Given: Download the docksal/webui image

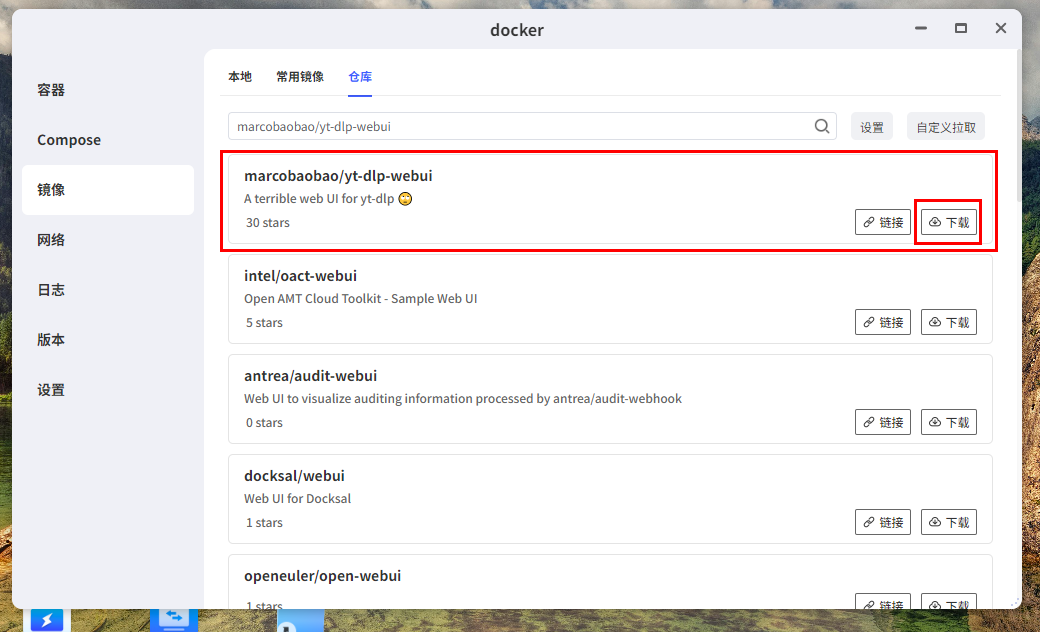Looking at the screenshot, I should [x=948, y=523].
